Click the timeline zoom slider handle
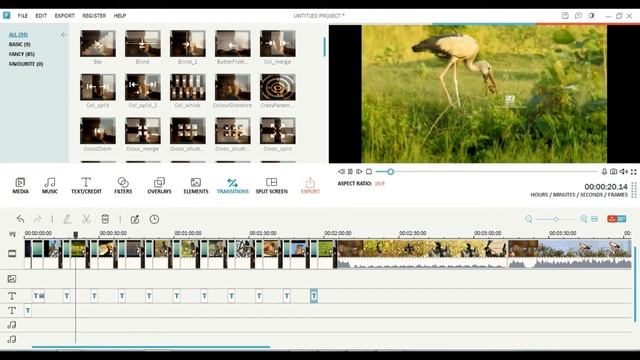 556,219
